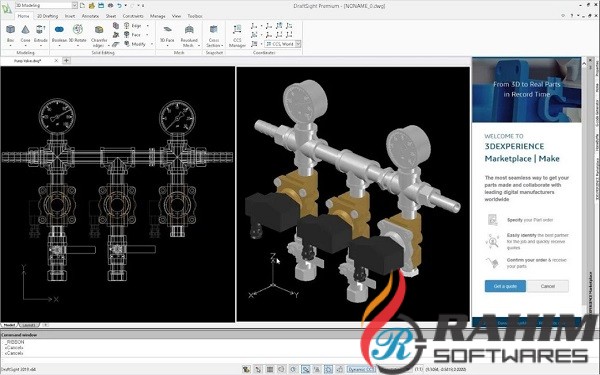Screen dimensions: 600x375
Task: Choose the Boolean operation tool
Action: (59, 33)
